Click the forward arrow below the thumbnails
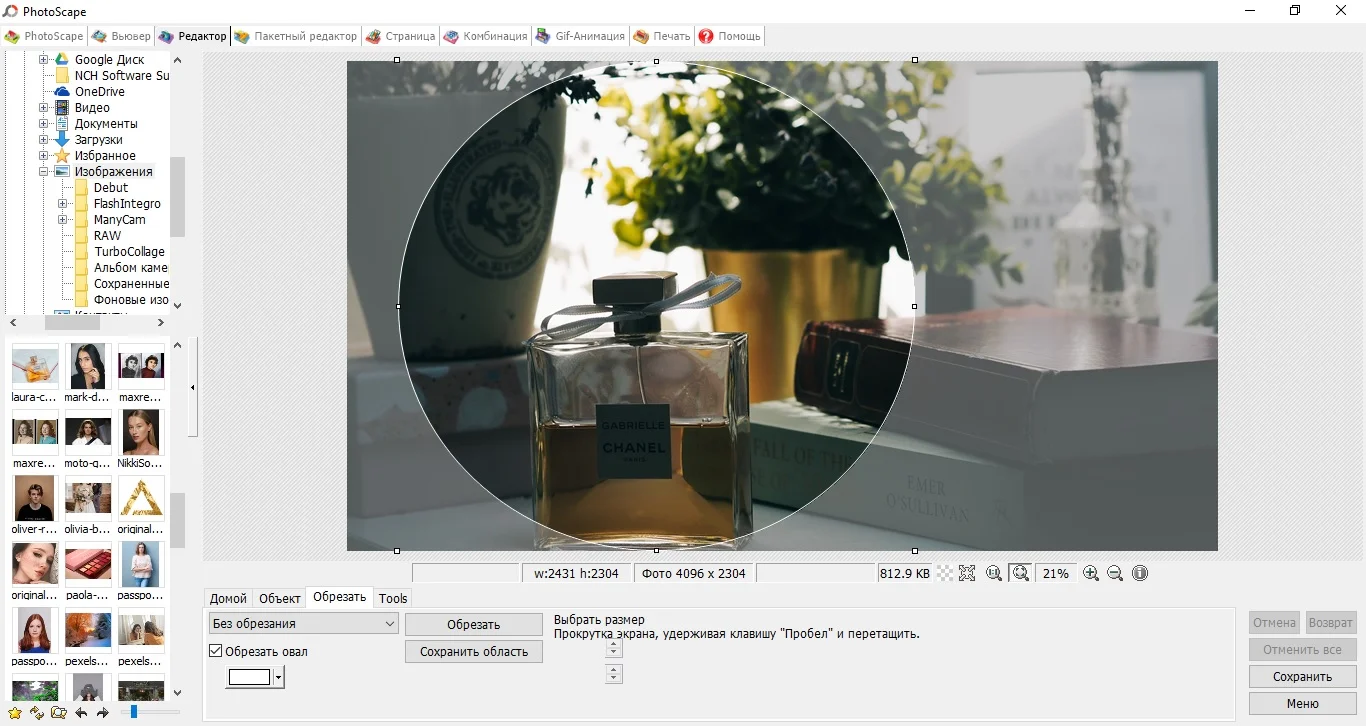This screenshot has height=726, width=1366. click(102, 713)
